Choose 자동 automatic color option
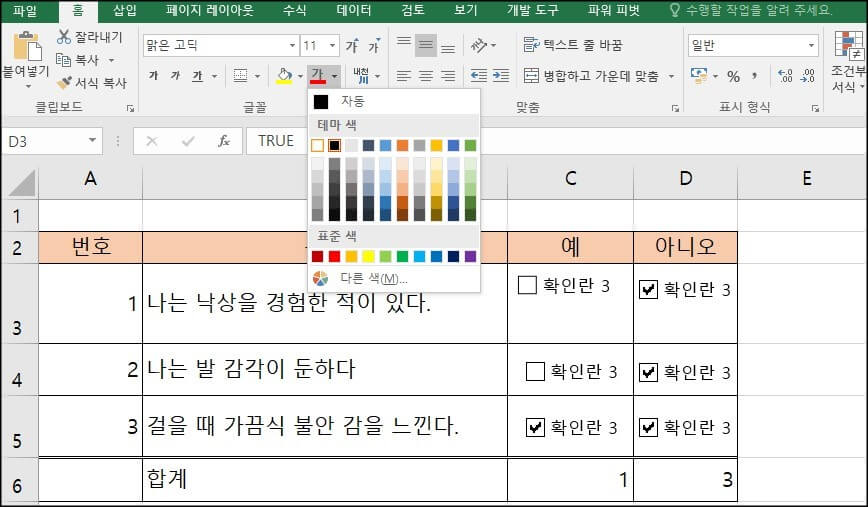This screenshot has height=507, width=868. pos(394,101)
